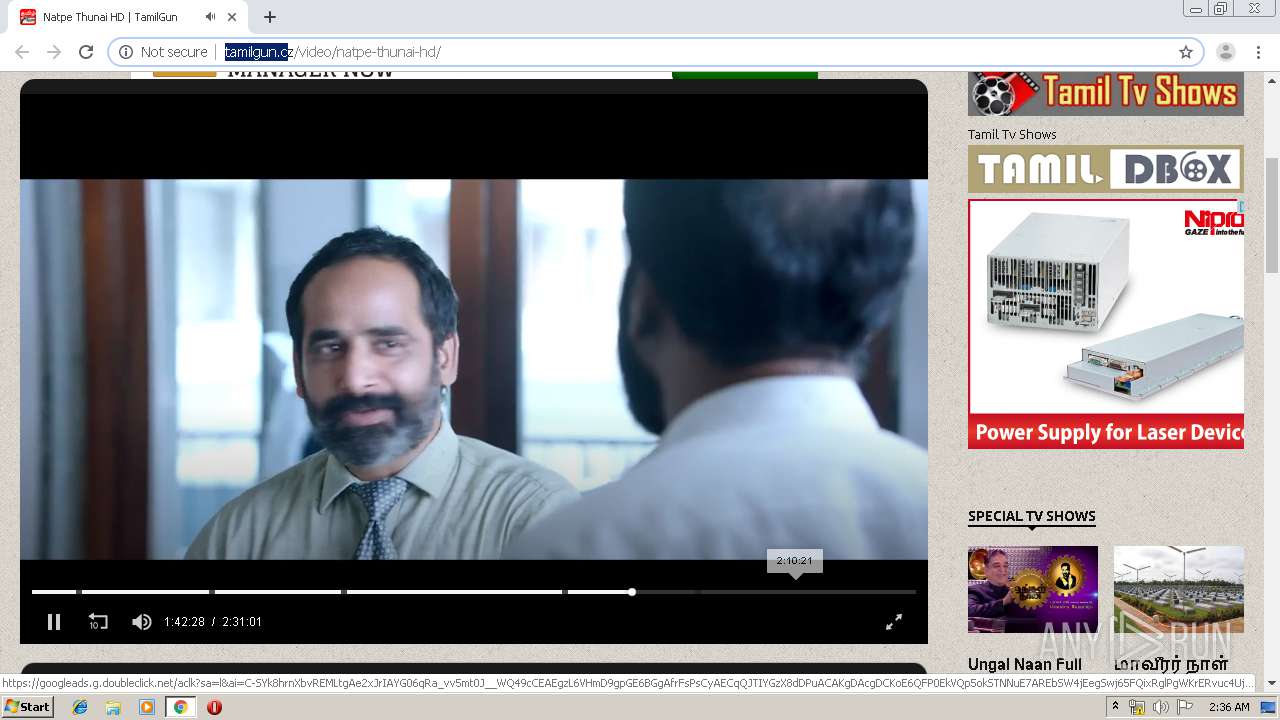Screen dimensions: 1280x720
Task: Click scrollbar down arrow
Action: click(1272, 683)
